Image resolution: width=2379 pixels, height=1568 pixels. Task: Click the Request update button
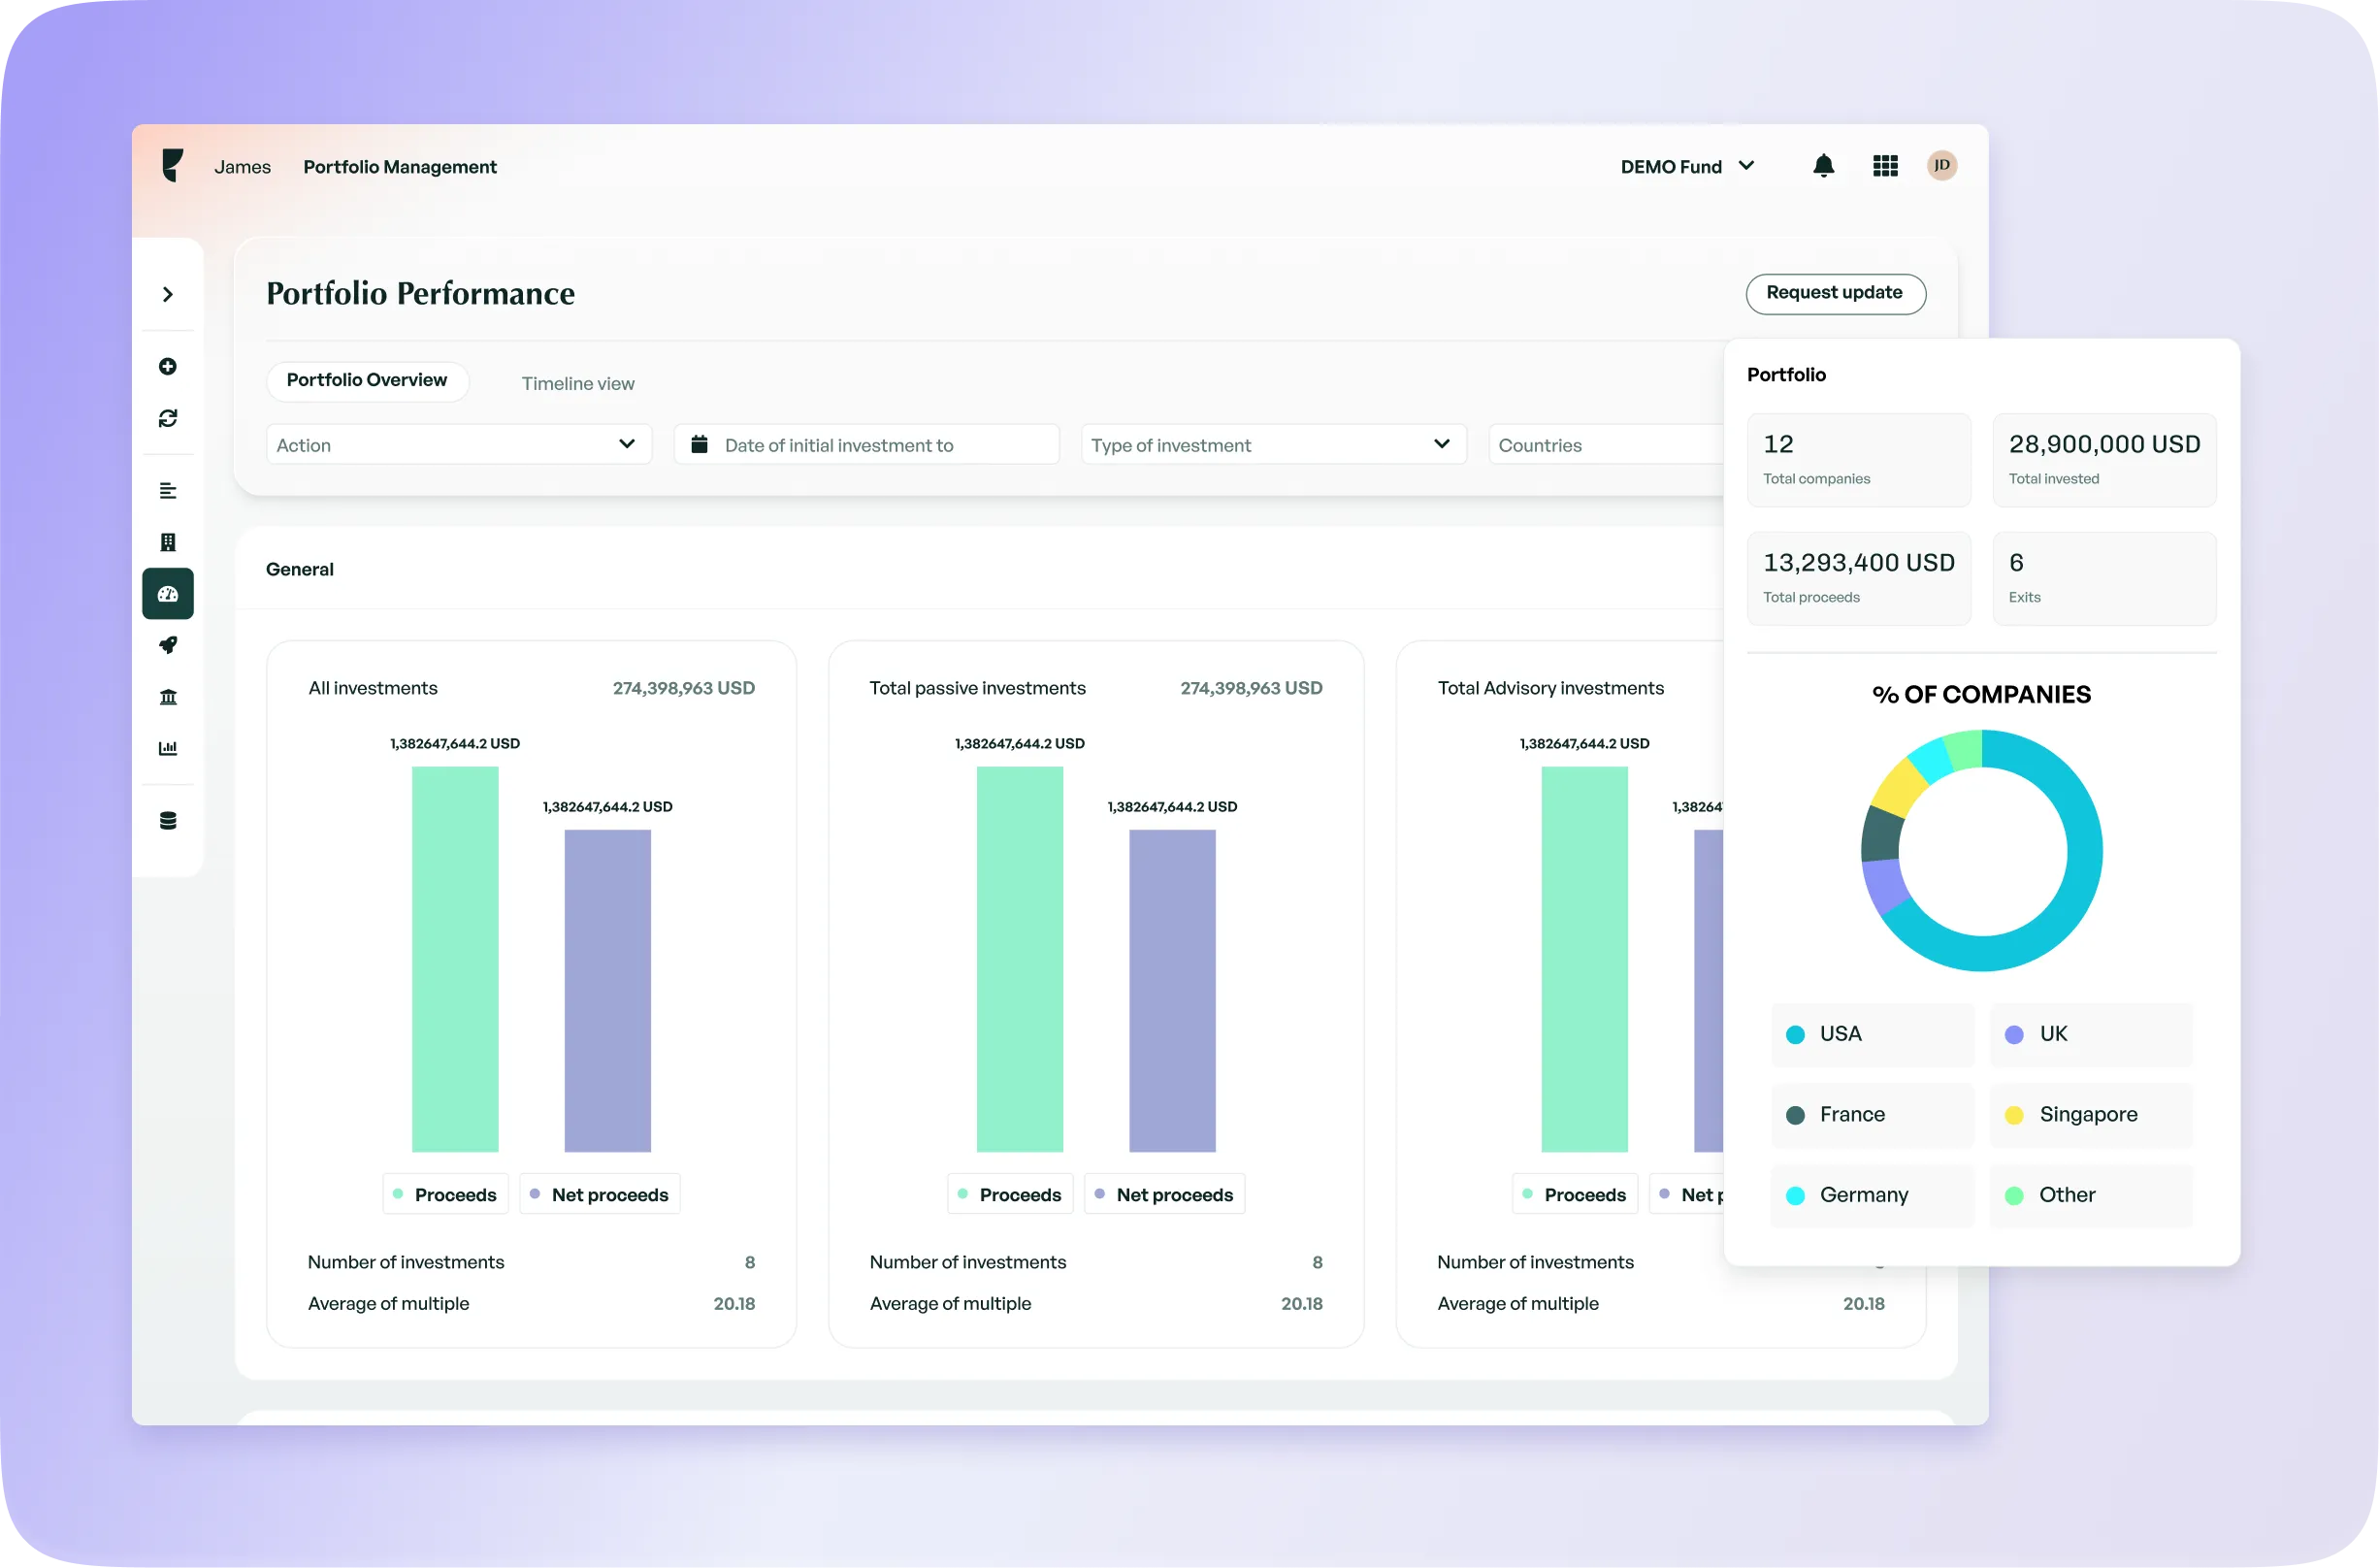1835,293
